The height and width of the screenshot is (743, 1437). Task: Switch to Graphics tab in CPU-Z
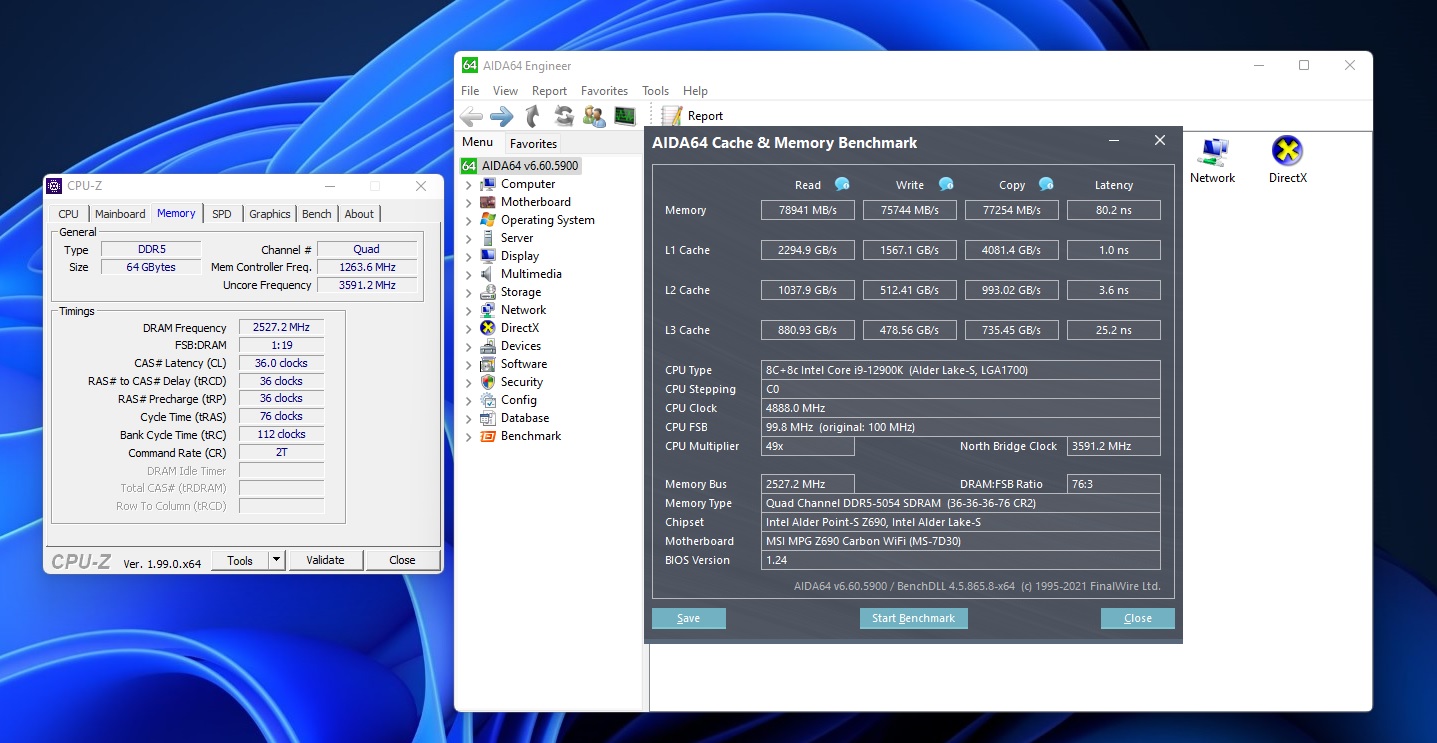click(x=270, y=214)
